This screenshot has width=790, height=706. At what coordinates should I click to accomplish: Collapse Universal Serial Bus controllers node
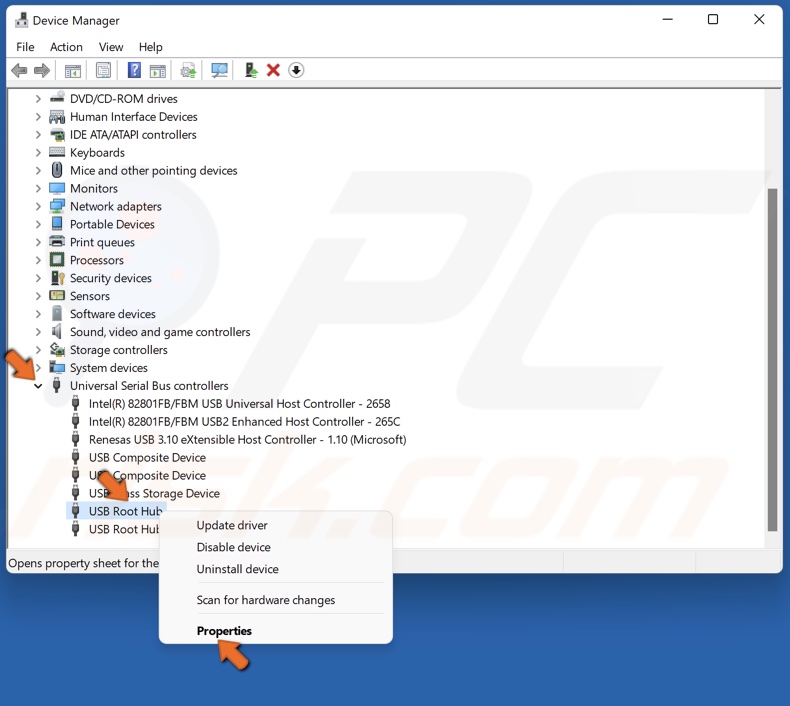coord(38,386)
